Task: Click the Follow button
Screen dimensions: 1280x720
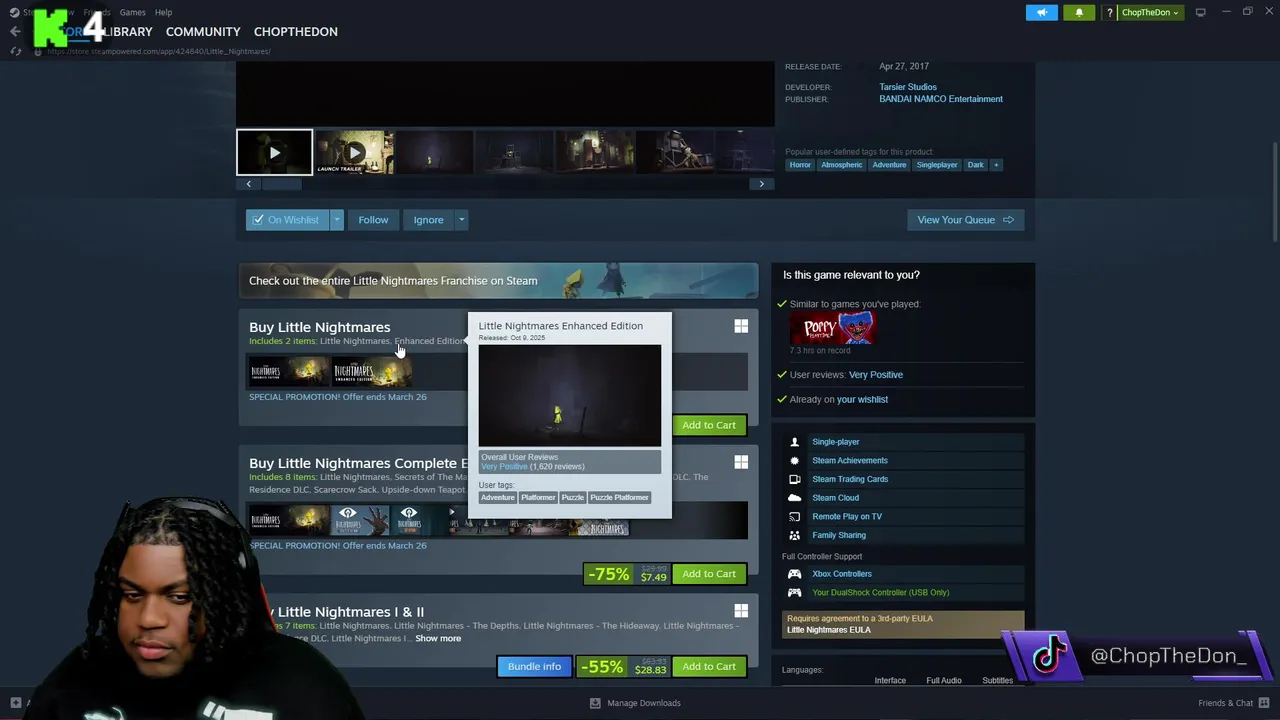Action: coord(373,220)
